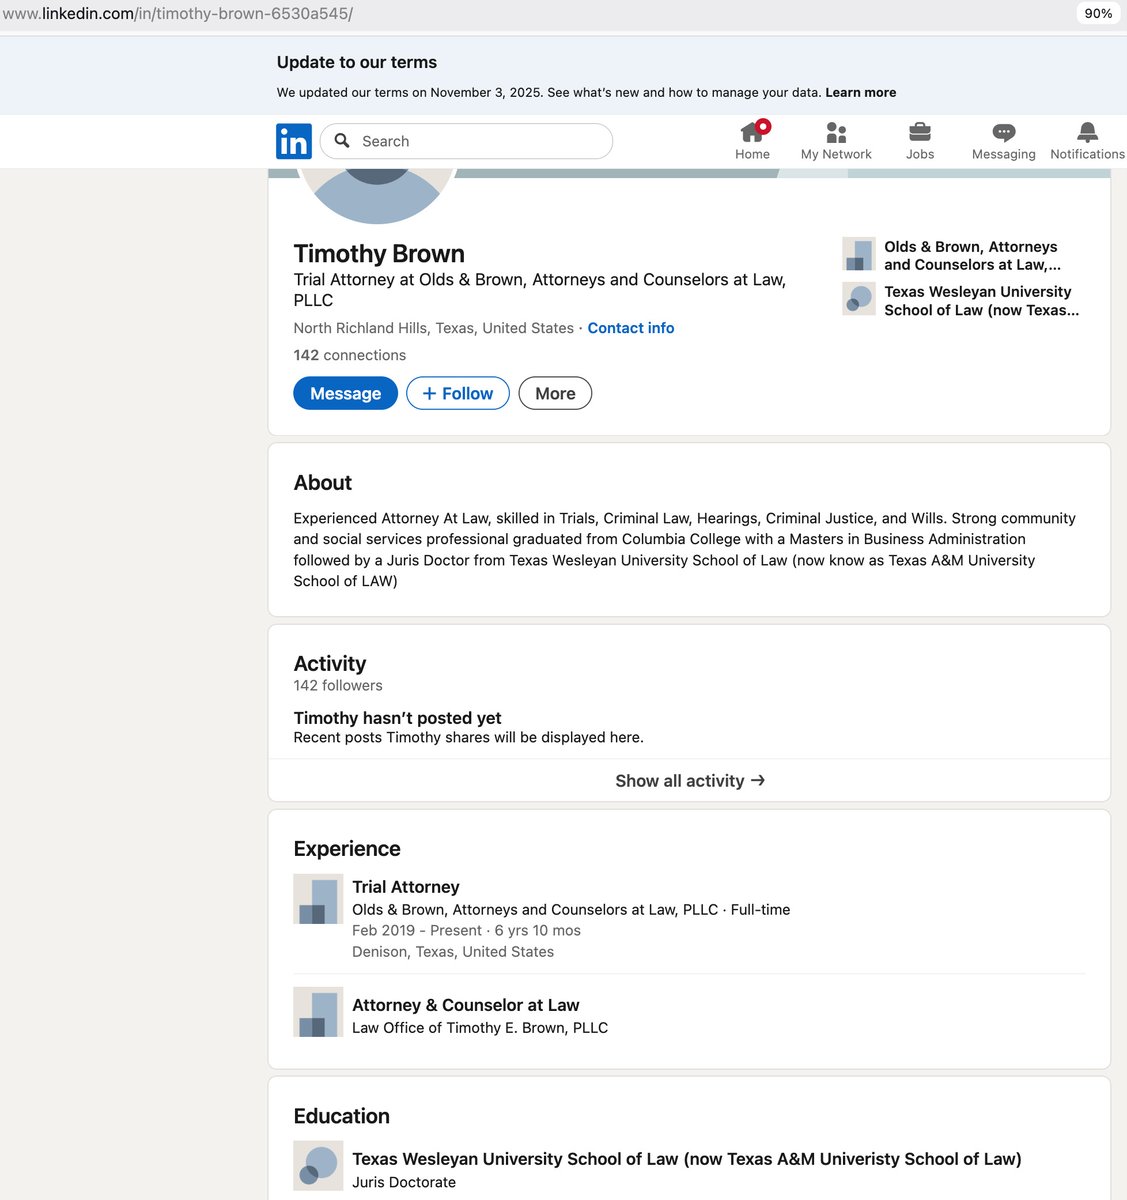1127x1200 pixels.
Task: Open Texas Wesleyan University School of Law link
Action: pyautogui.click(x=982, y=300)
